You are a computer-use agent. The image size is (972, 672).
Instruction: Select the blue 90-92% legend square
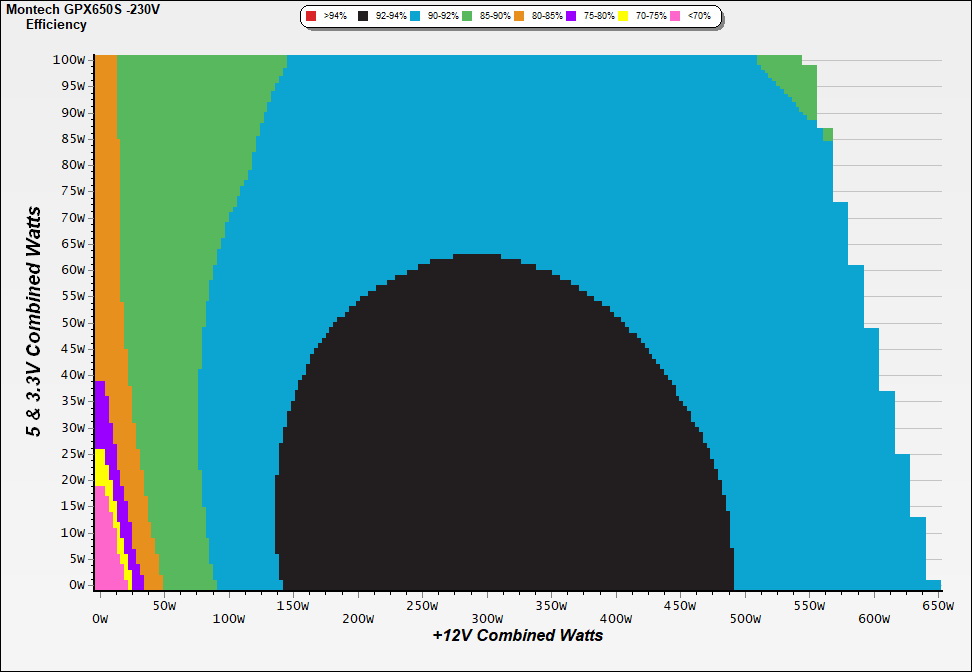click(x=415, y=17)
